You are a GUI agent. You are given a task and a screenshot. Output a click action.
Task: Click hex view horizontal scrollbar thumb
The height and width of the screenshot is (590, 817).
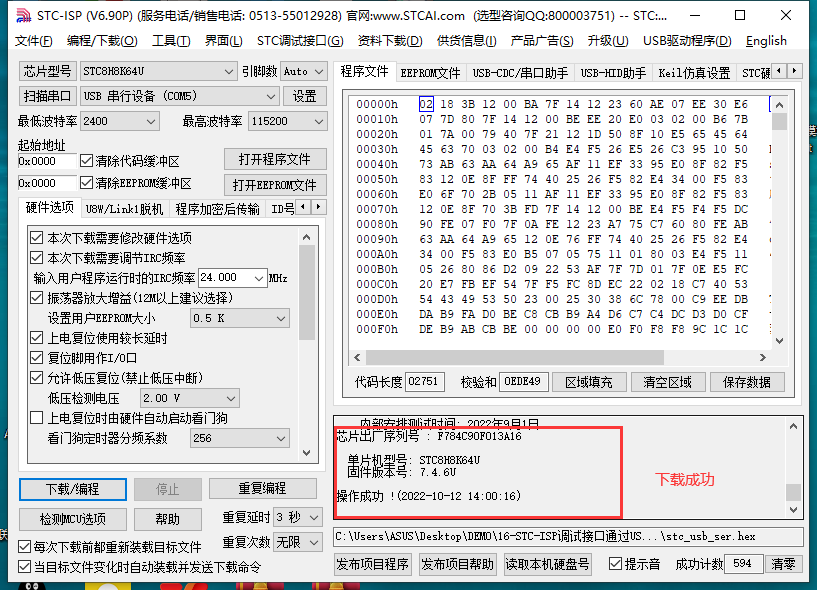515,358
